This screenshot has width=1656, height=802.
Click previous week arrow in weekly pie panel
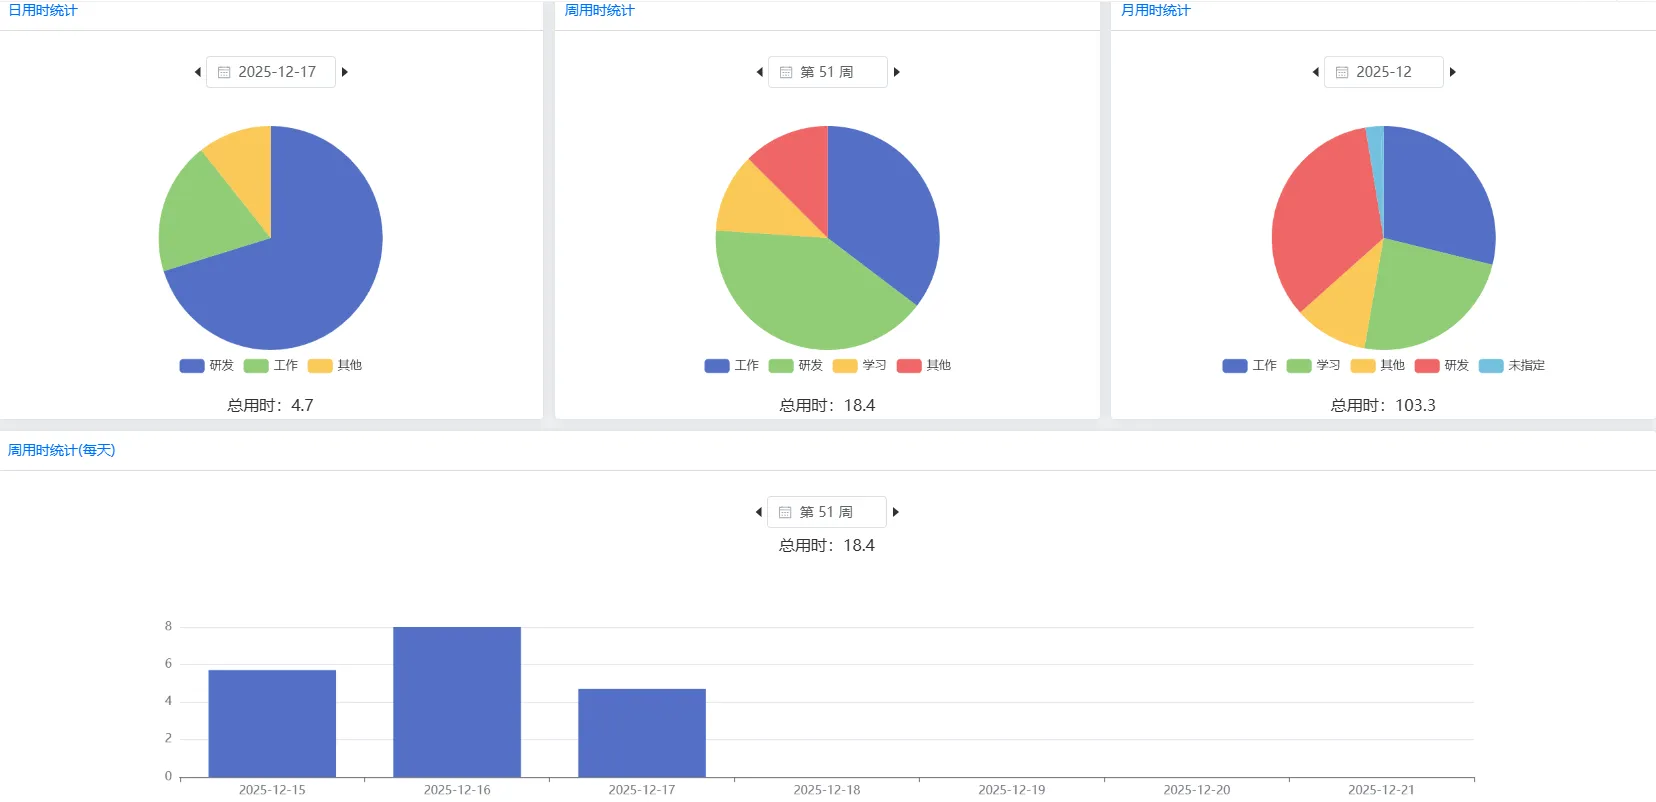(759, 72)
